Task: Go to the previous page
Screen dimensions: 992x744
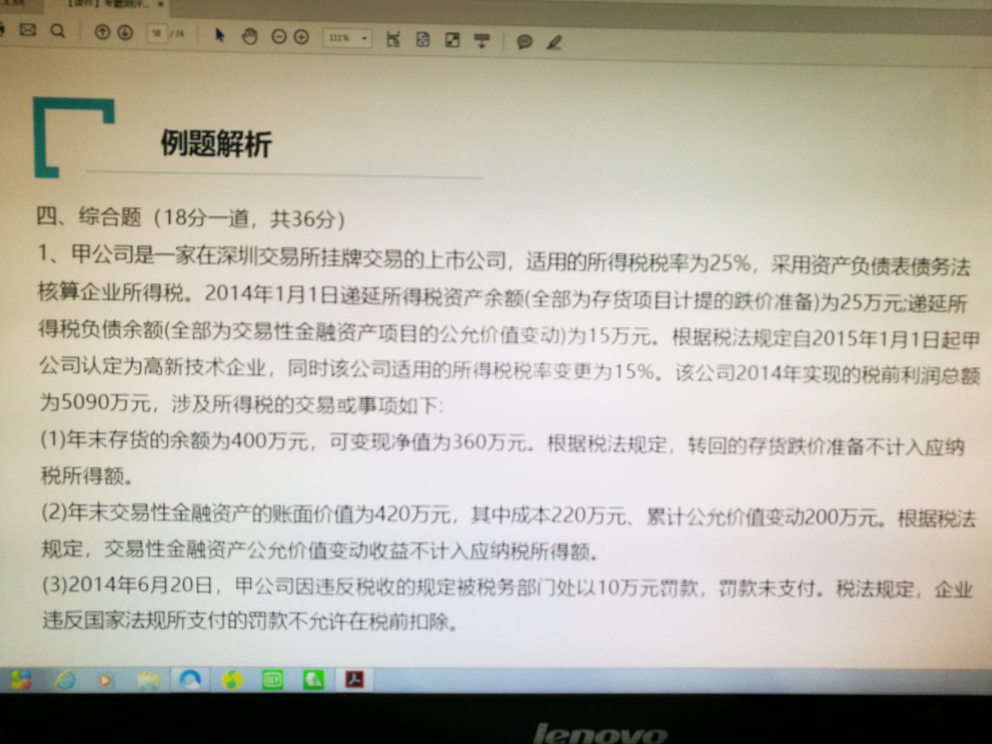Action: (104, 32)
